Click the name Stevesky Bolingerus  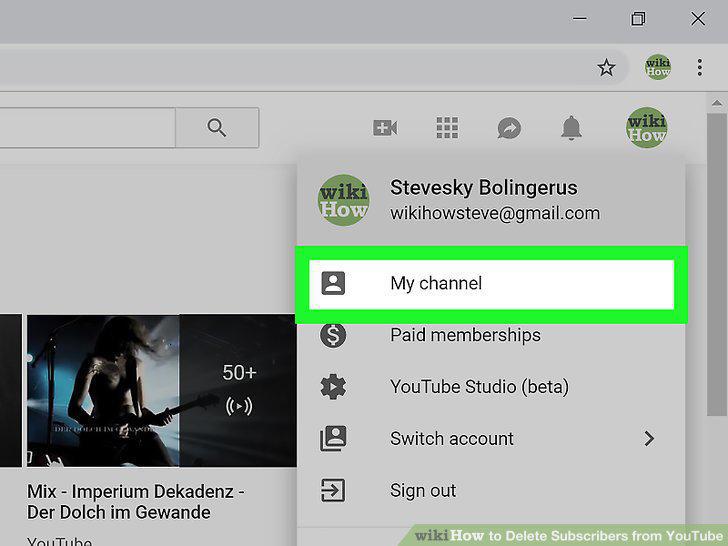[x=484, y=188]
